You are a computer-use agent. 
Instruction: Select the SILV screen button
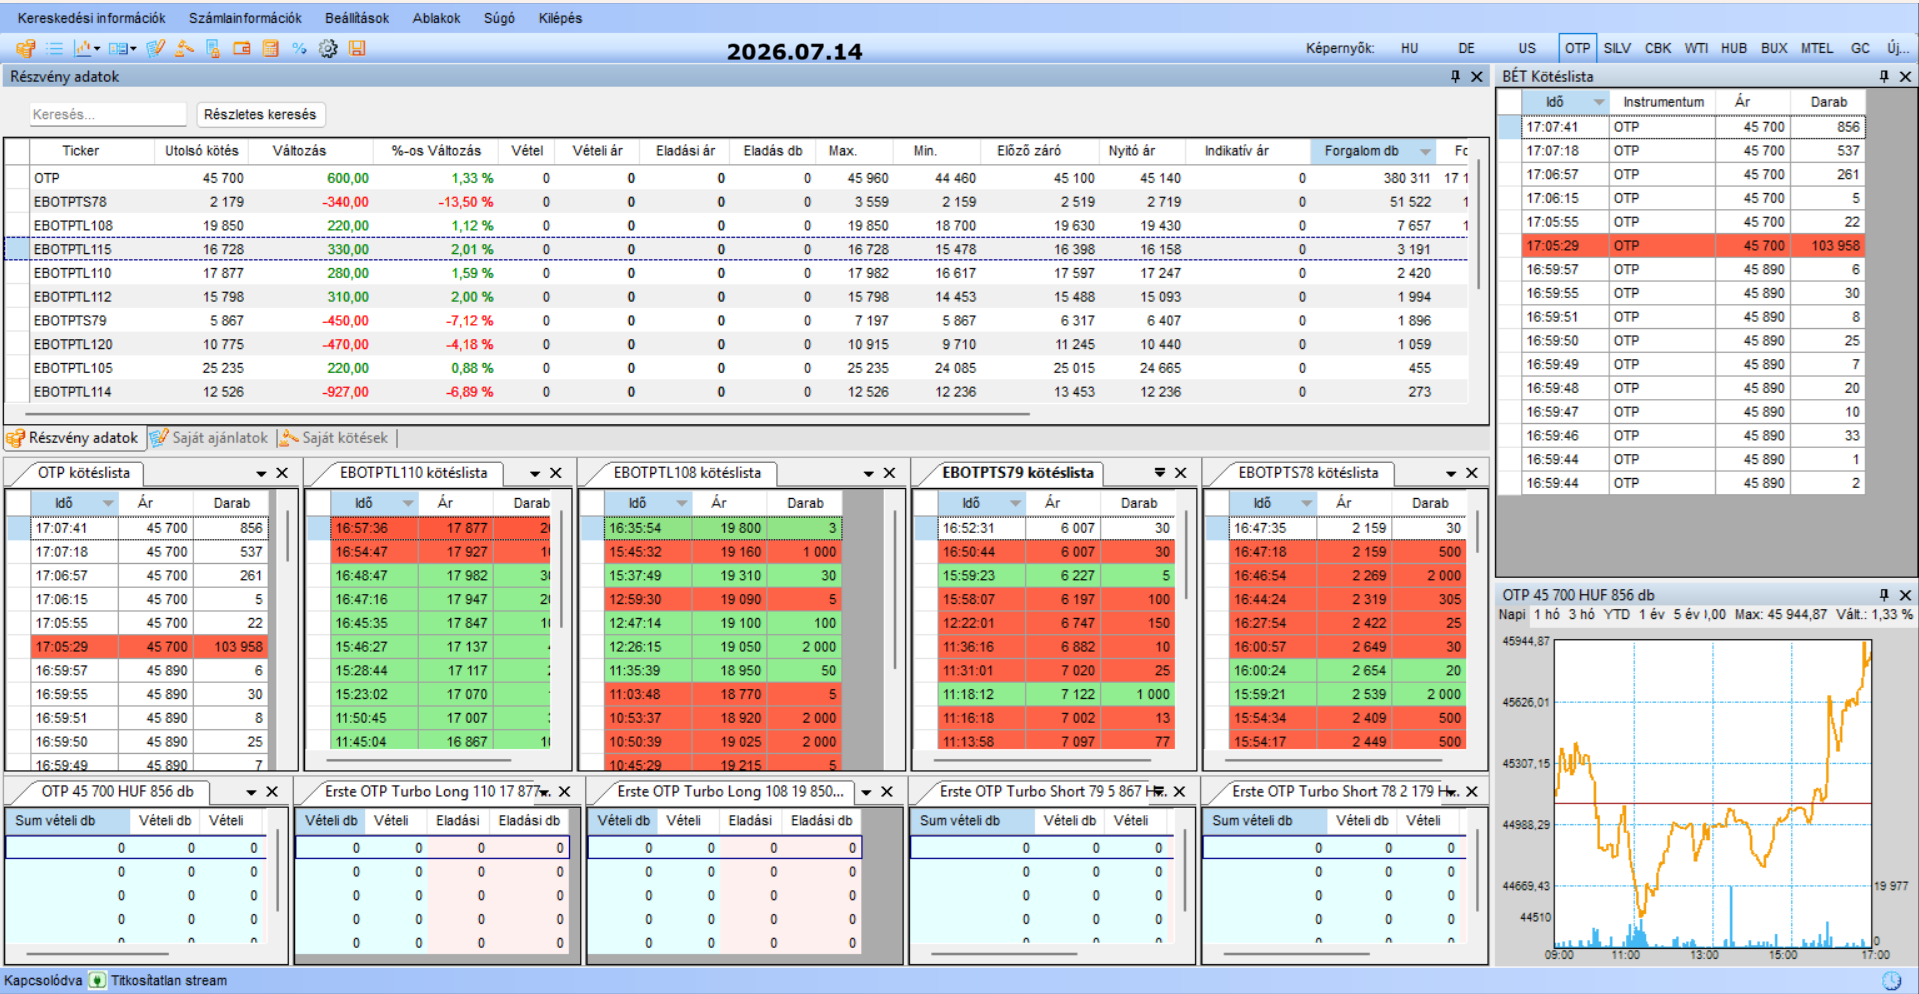(x=1617, y=48)
